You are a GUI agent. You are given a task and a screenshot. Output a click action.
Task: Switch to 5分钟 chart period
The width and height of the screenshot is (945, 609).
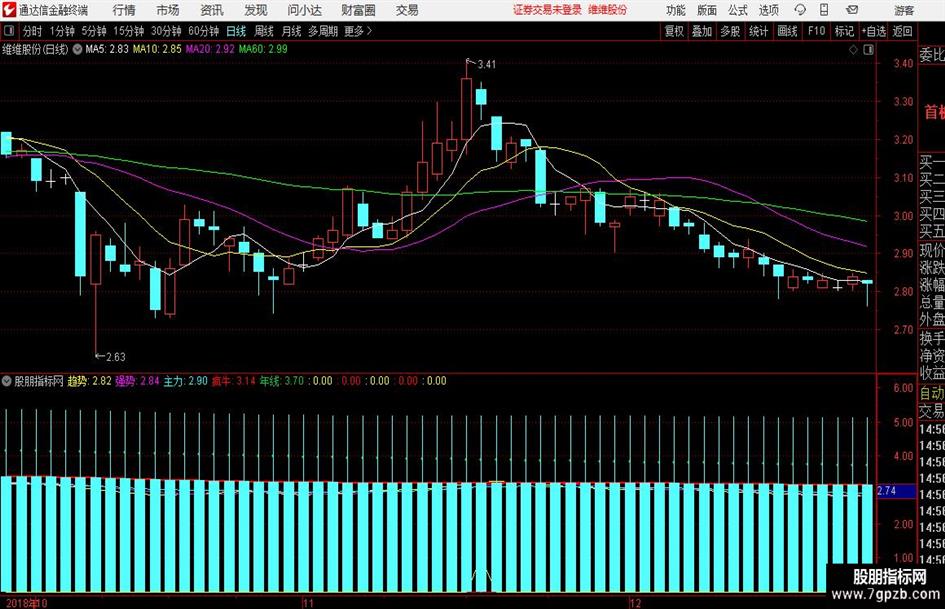point(94,31)
